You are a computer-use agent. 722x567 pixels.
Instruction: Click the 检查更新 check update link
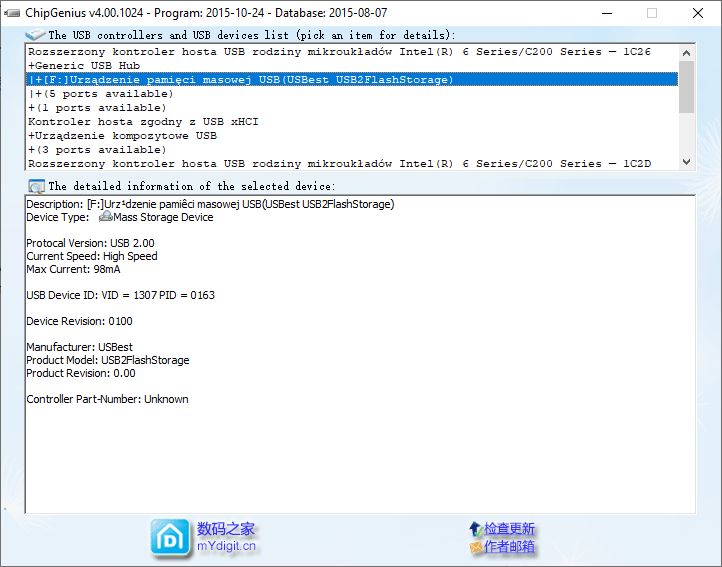point(509,529)
